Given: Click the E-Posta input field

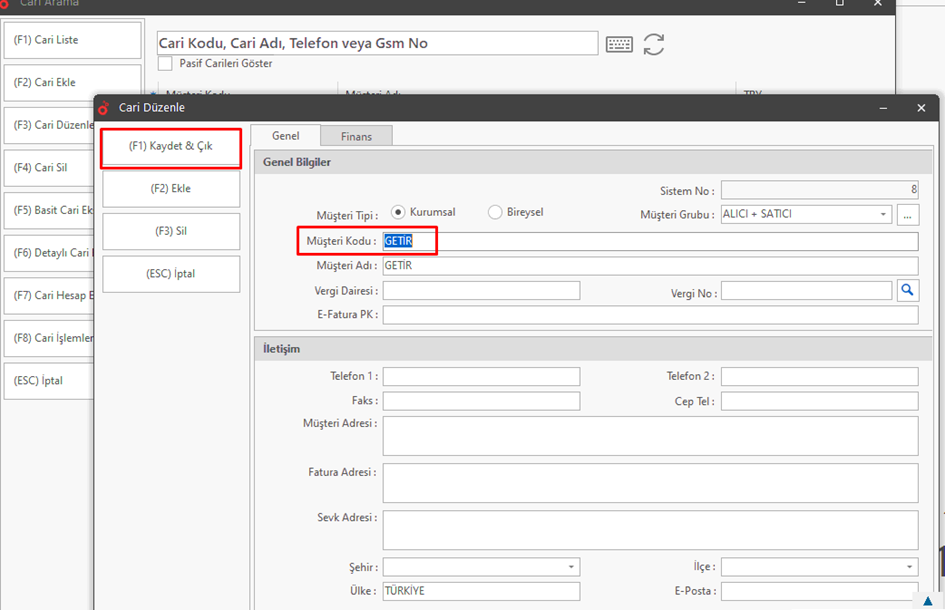Looking at the screenshot, I should point(820,591).
